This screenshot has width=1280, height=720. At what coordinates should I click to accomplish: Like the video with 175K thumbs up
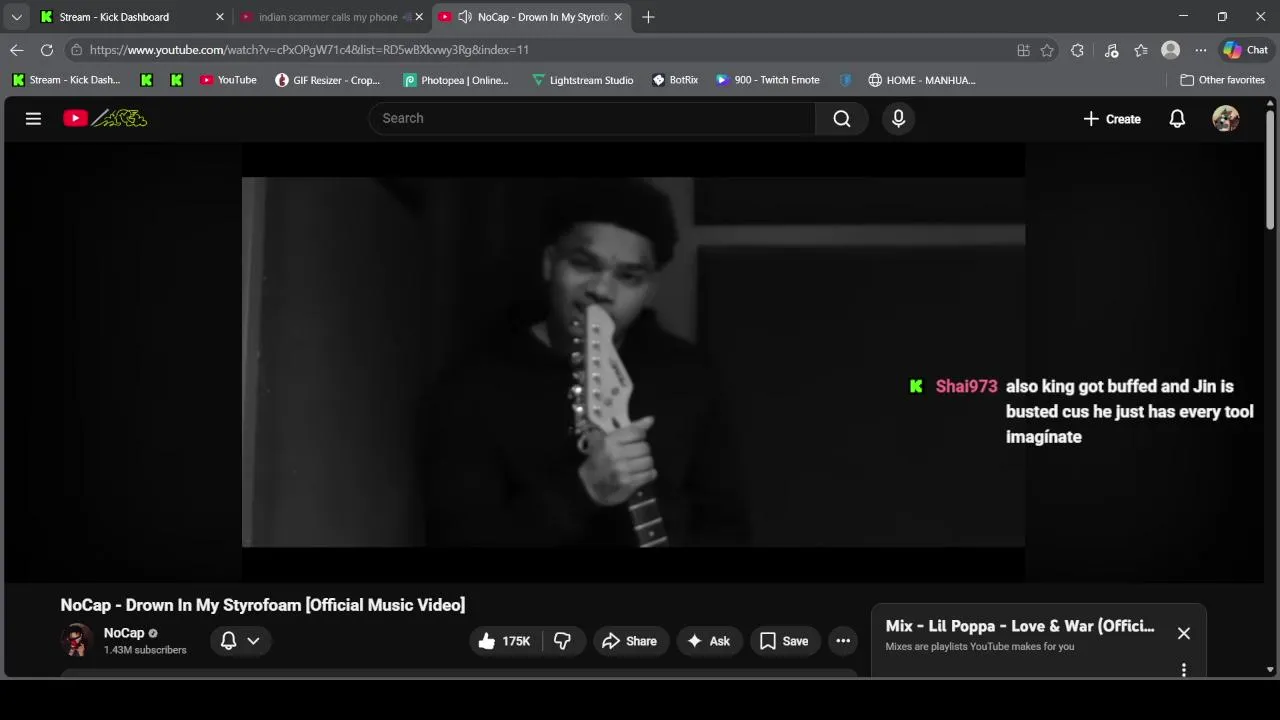pyautogui.click(x=504, y=641)
